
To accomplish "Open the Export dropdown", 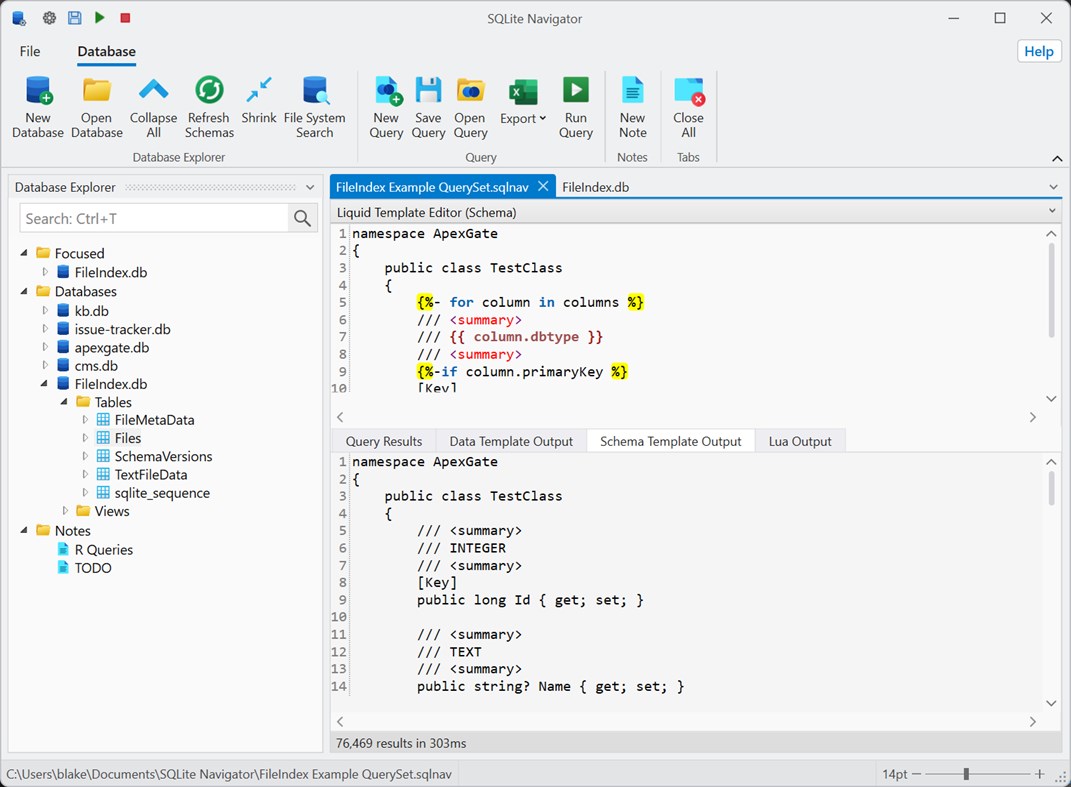I will pos(523,102).
